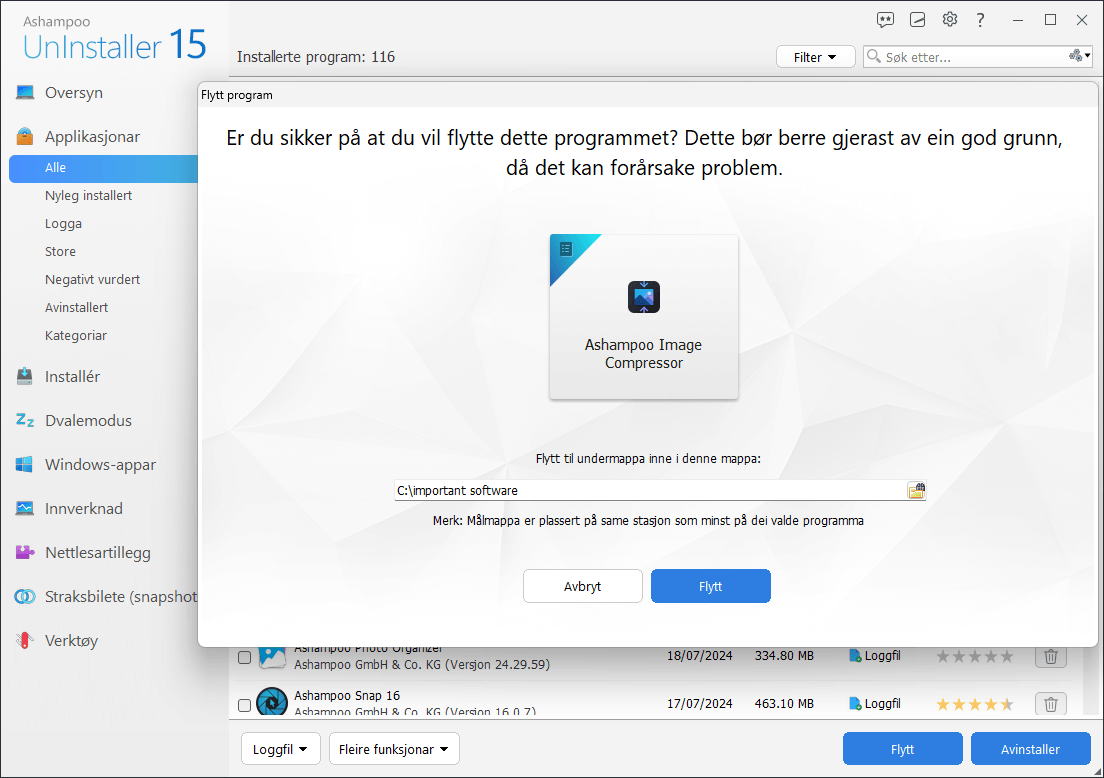The height and width of the screenshot is (778, 1104).
Task: Click the Straksbilete snapshot icon
Action: (x=25, y=596)
